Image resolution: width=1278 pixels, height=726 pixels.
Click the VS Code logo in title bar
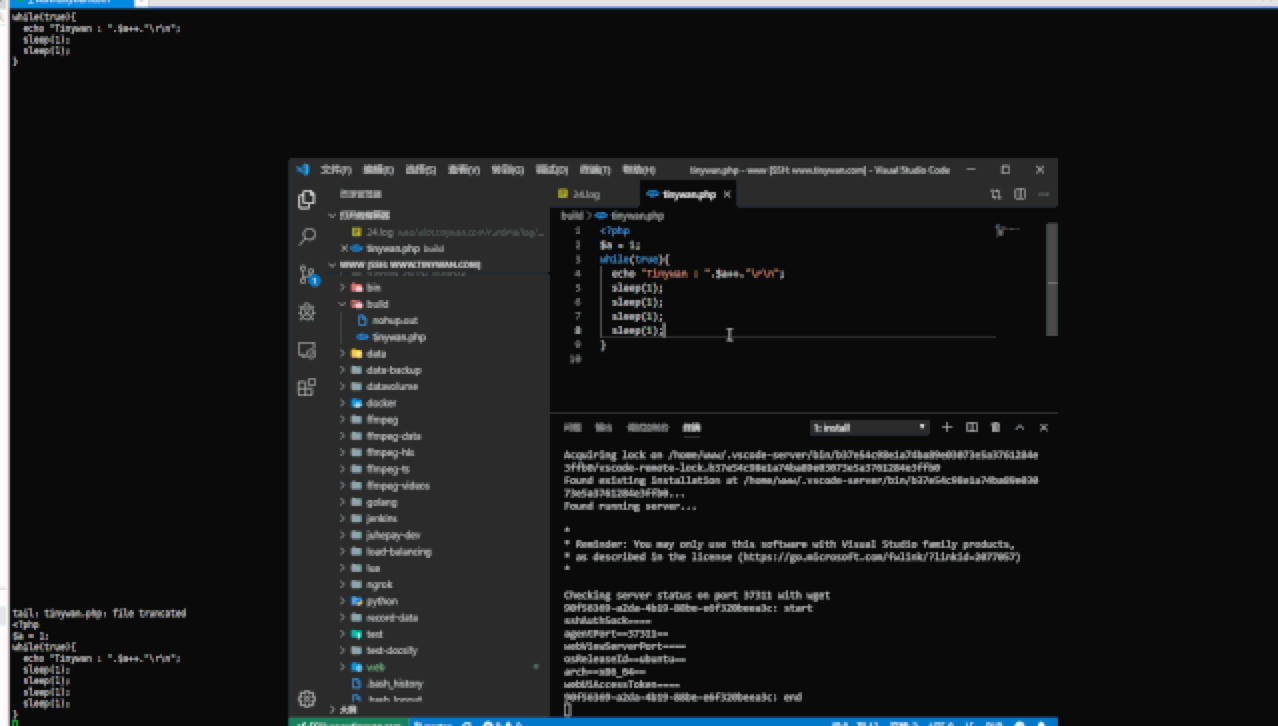point(302,170)
